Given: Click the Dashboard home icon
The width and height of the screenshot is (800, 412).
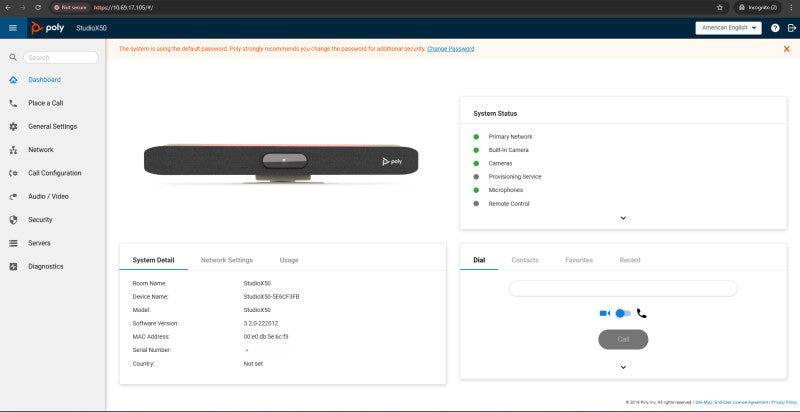Looking at the screenshot, I should pyautogui.click(x=13, y=80).
